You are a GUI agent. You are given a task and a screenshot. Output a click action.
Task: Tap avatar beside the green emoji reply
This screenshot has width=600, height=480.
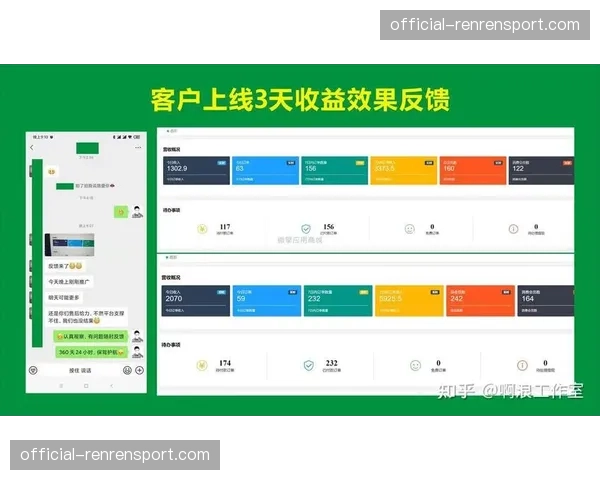(137, 211)
